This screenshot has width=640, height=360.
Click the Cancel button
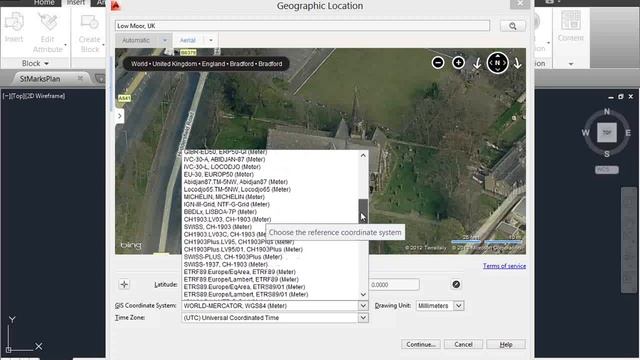[463, 344]
